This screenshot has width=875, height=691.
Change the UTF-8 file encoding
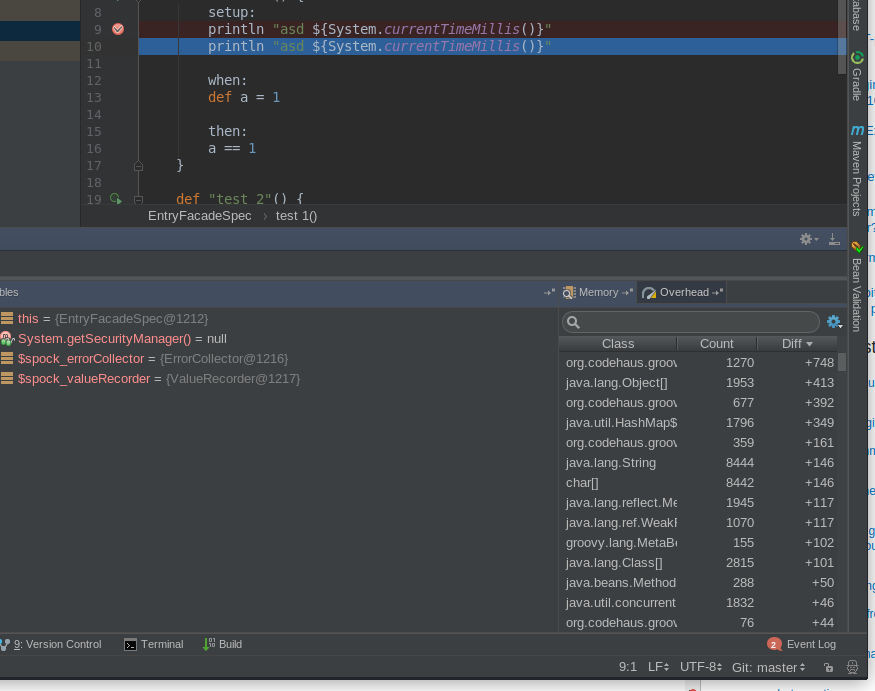click(701, 668)
